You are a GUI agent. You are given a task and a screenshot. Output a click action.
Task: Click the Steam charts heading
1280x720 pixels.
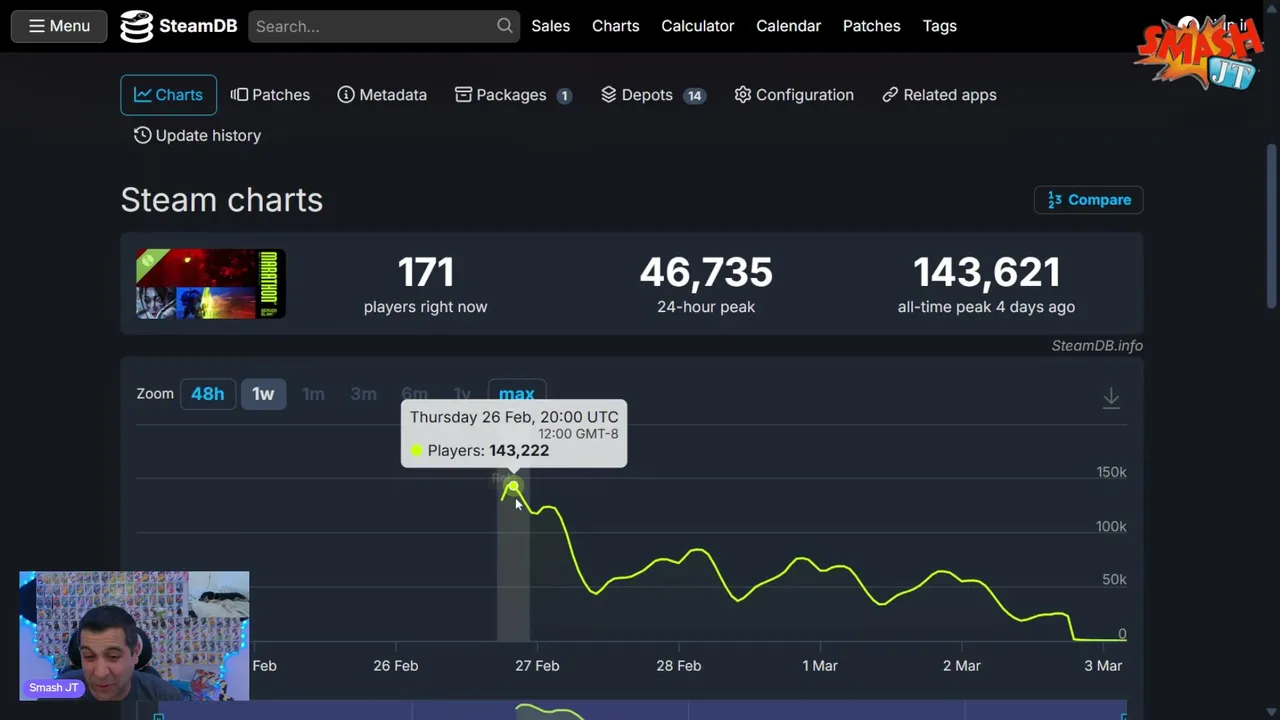(222, 200)
